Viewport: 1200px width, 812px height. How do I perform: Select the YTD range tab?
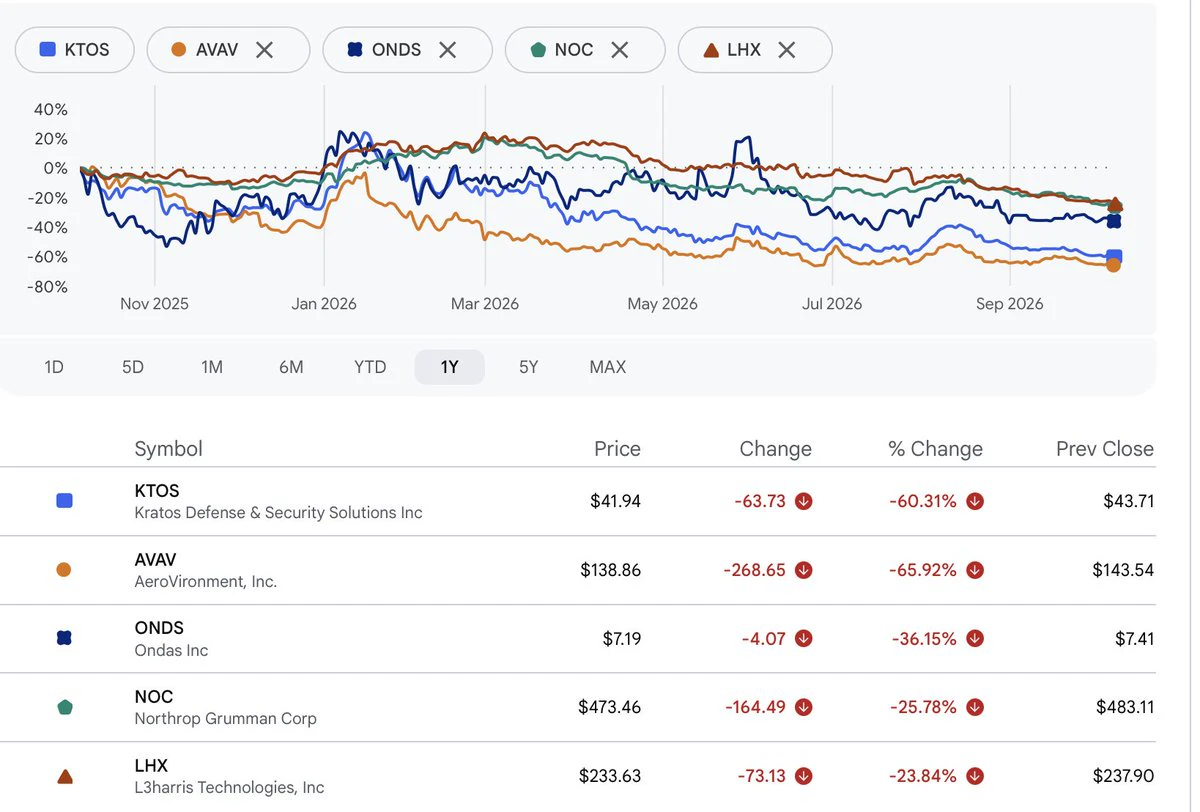click(370, 367)
